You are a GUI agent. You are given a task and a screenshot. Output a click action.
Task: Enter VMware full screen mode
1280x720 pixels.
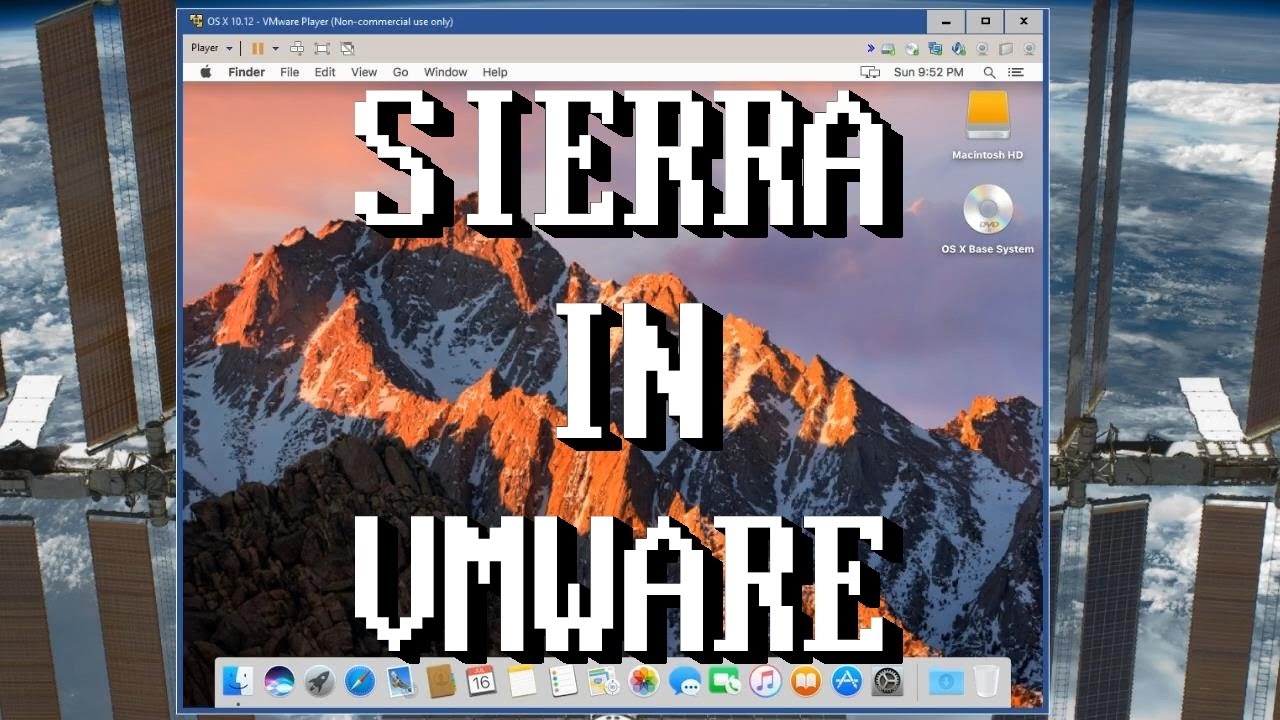pos(322,48)
